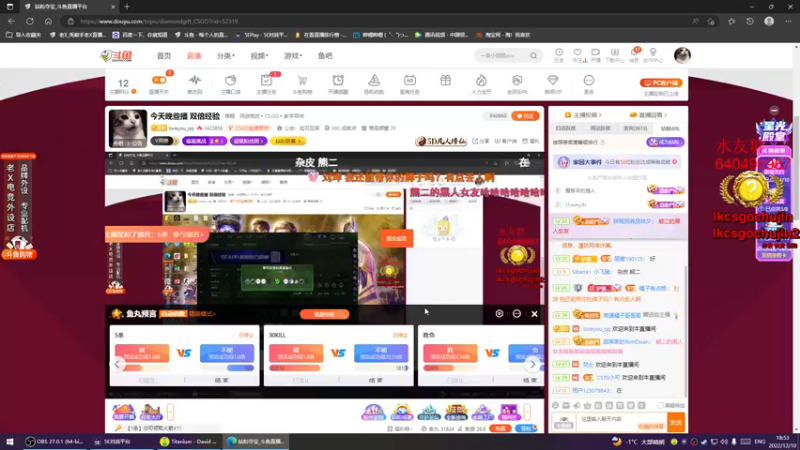800x450 pixels.
Task: Open the 直播回看 expander
Action: 648,115
